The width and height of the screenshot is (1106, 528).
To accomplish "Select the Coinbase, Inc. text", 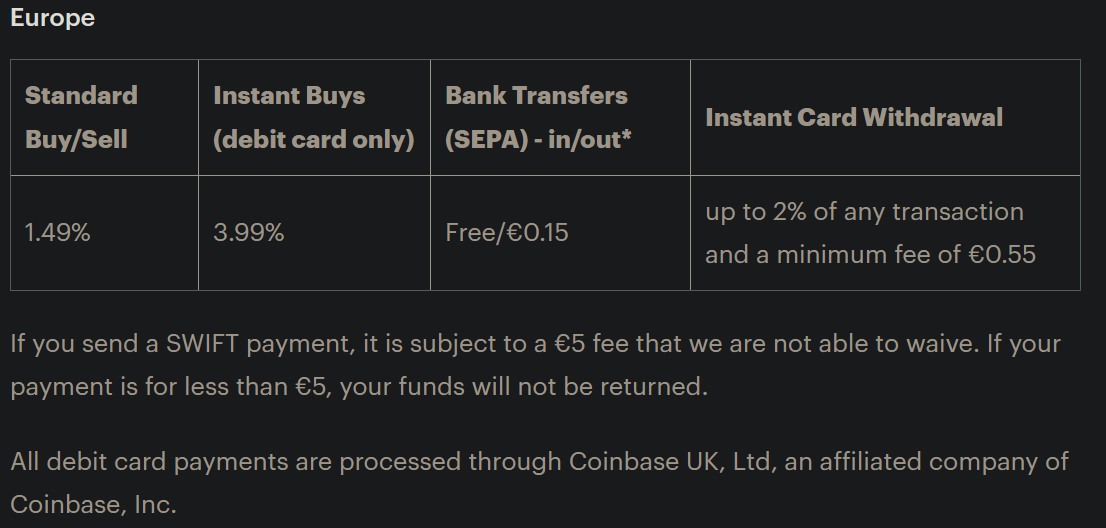I will [x=93, y=505].
